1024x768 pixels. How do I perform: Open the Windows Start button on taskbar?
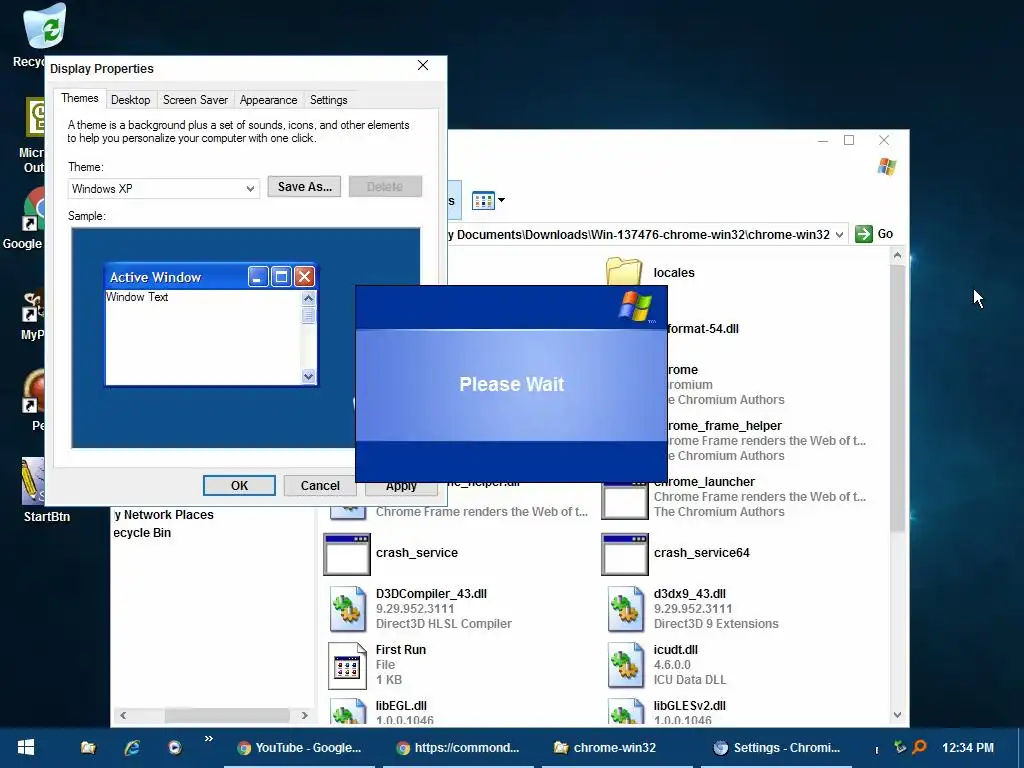coord(25,747)
